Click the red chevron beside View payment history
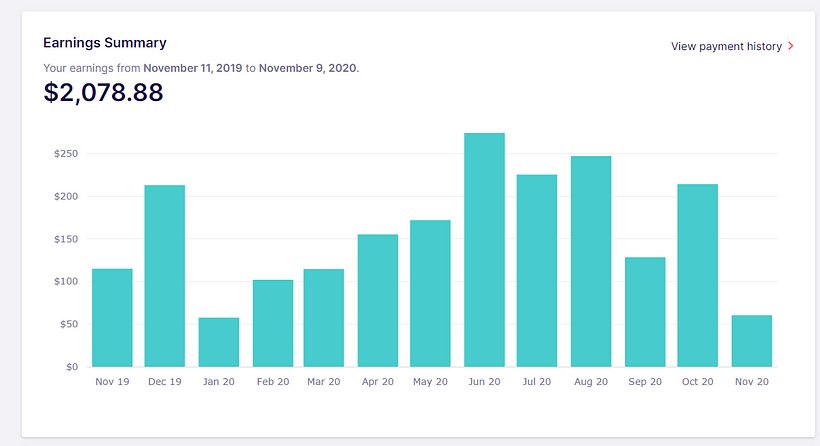The image size is (820, 446). pos(791,46)
